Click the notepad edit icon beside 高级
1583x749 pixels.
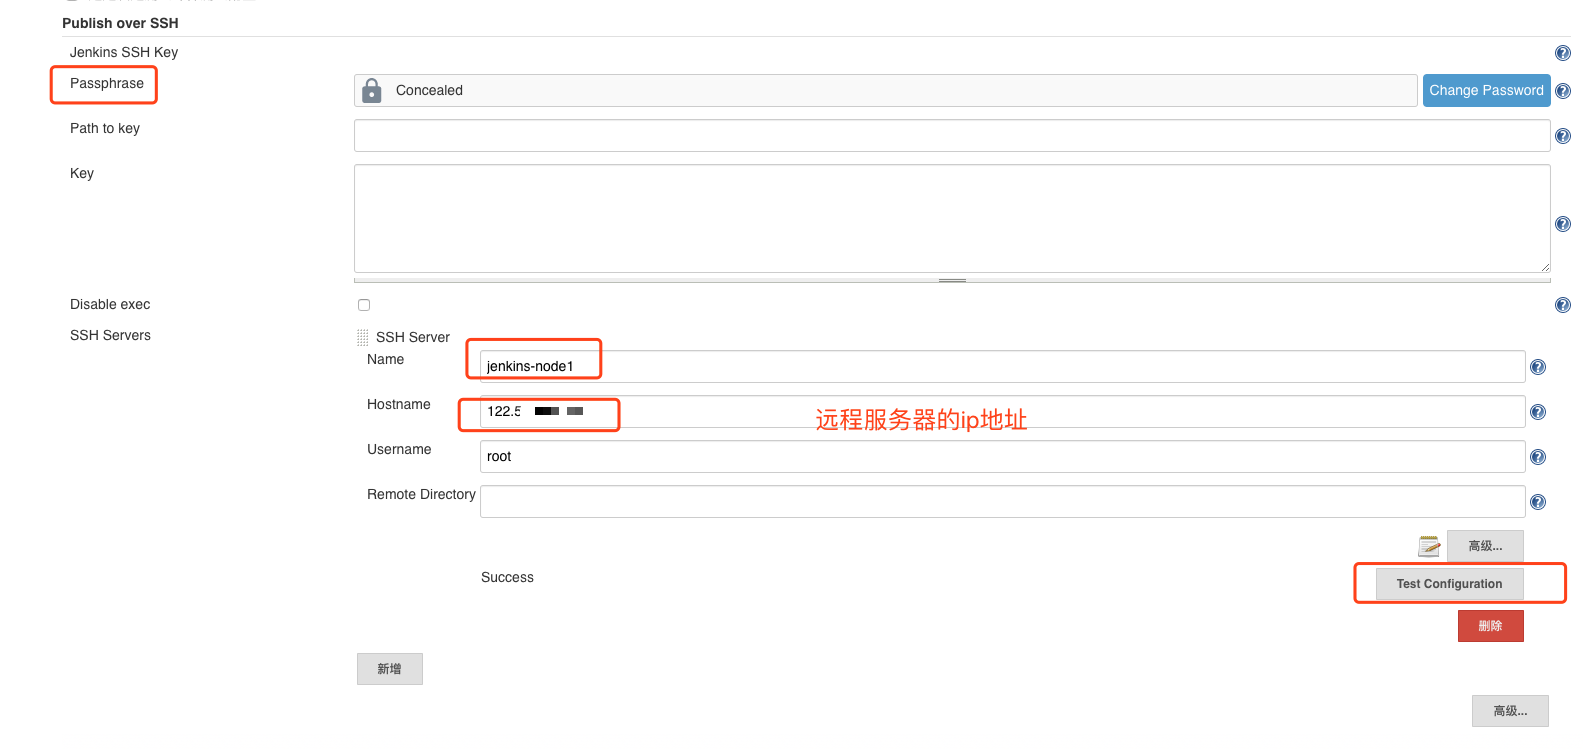(x=1429, y=546)
